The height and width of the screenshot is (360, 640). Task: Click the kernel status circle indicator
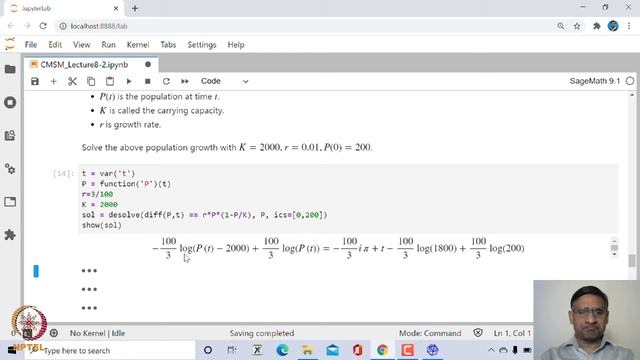coord(630,81)
